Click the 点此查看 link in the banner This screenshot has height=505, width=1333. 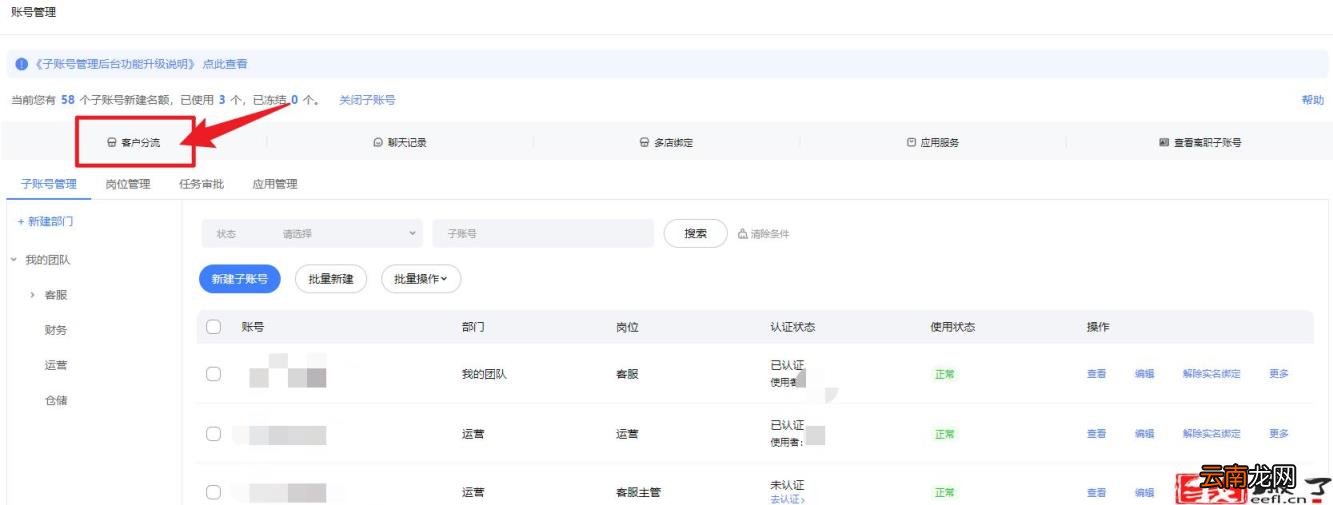225,64
